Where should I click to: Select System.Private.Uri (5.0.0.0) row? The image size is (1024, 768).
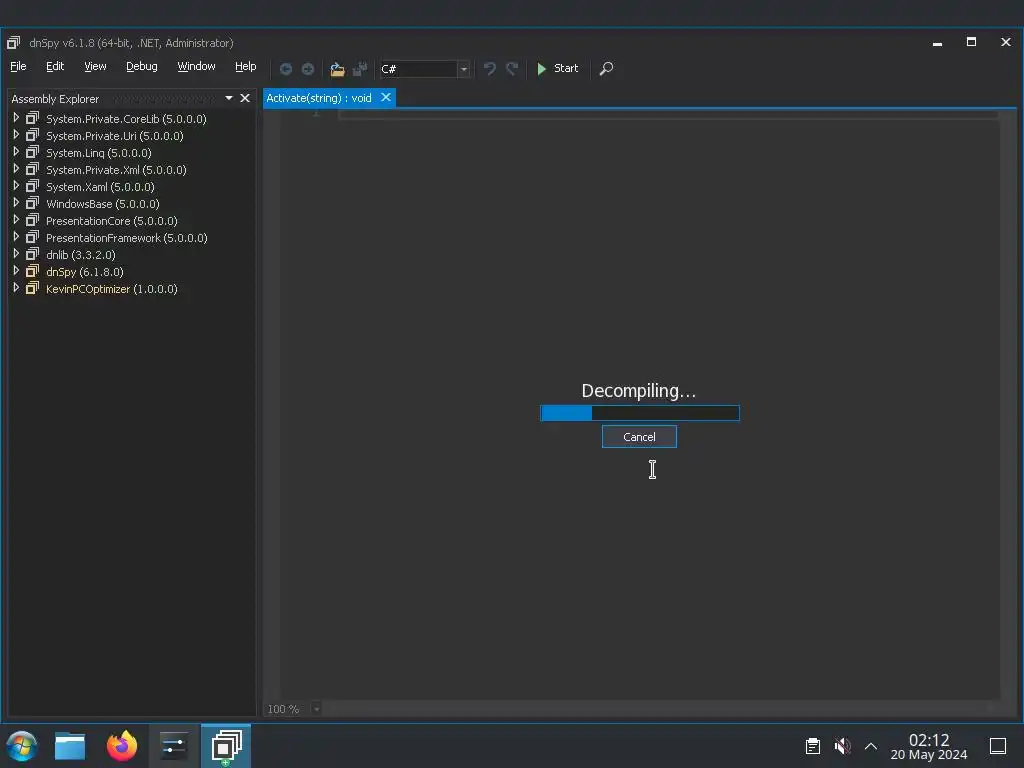pyautogui.click(x=115, y=136)
